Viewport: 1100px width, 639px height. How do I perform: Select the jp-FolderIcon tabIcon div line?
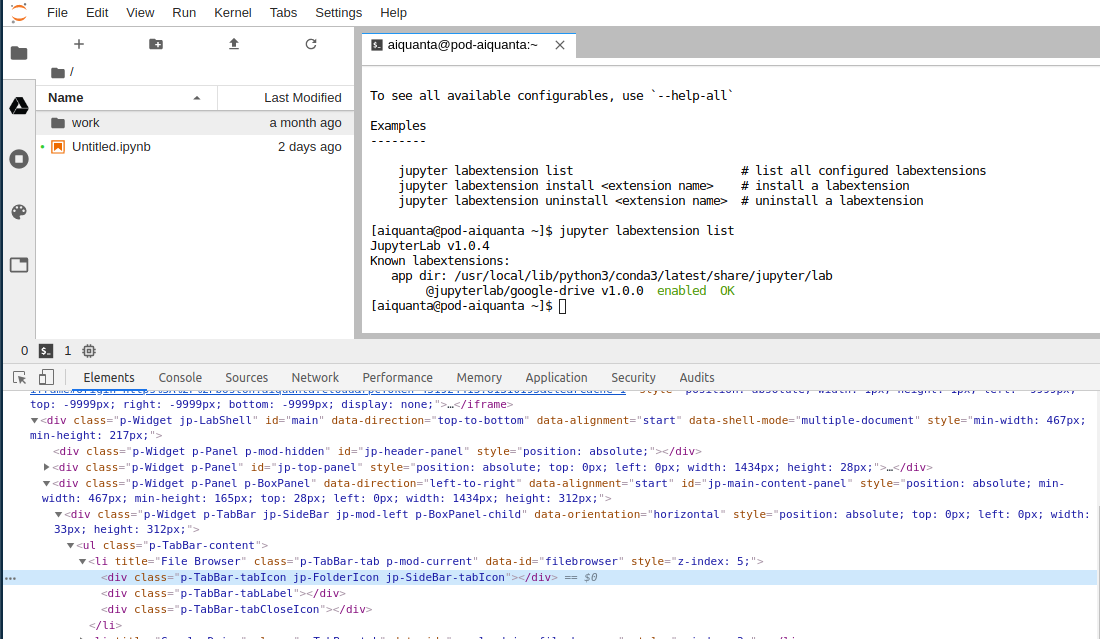coord(550,577)
